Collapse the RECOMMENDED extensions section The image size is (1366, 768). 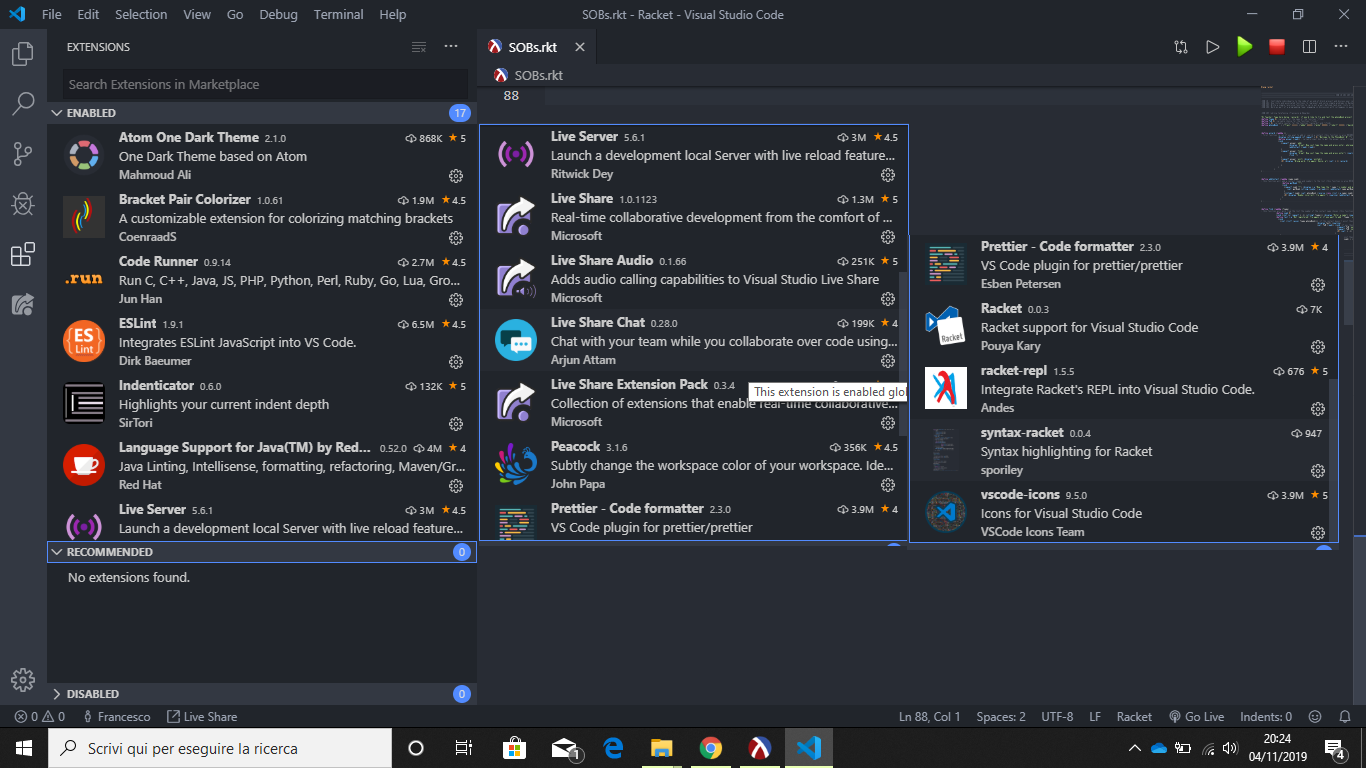(x=107, y=551)
